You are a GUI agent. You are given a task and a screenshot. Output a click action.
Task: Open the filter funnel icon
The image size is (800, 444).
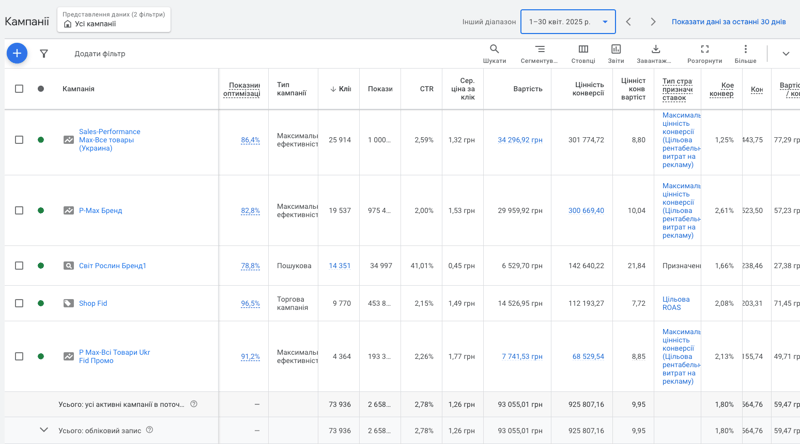coord(44,54)
